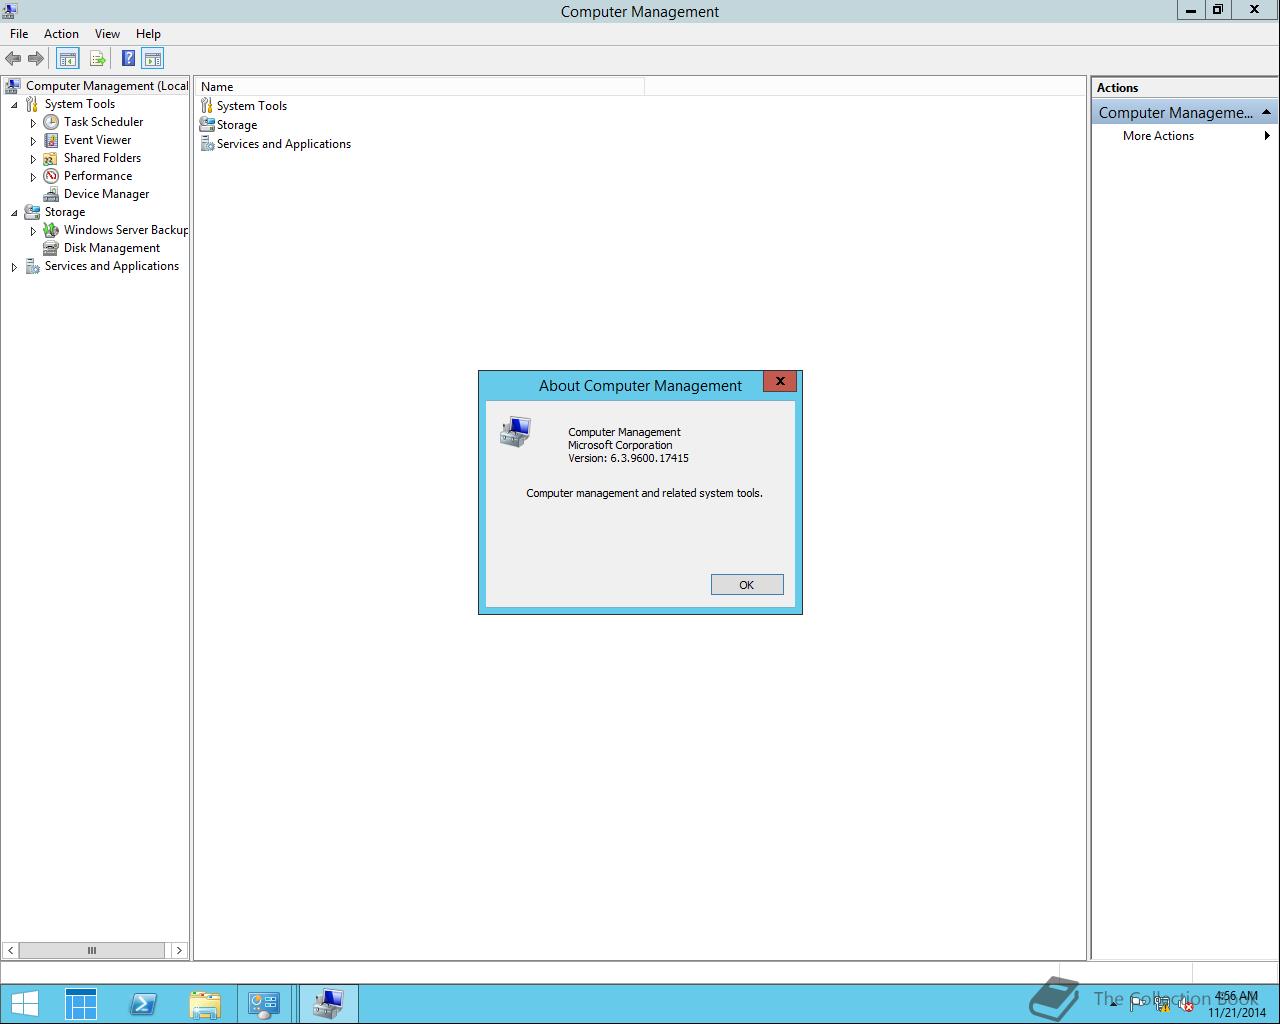Open Control Panel from the taskbar

point(264,1004)
